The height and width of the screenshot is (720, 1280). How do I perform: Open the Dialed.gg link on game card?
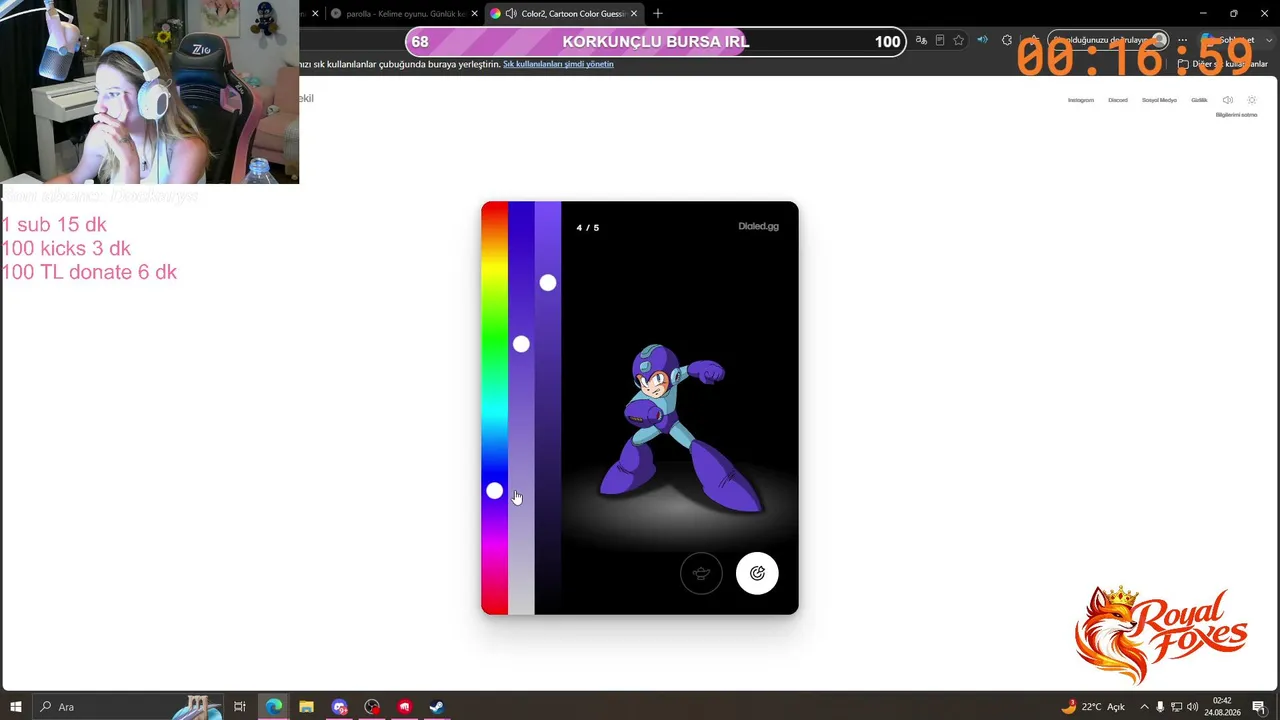[x=758, y=226]
